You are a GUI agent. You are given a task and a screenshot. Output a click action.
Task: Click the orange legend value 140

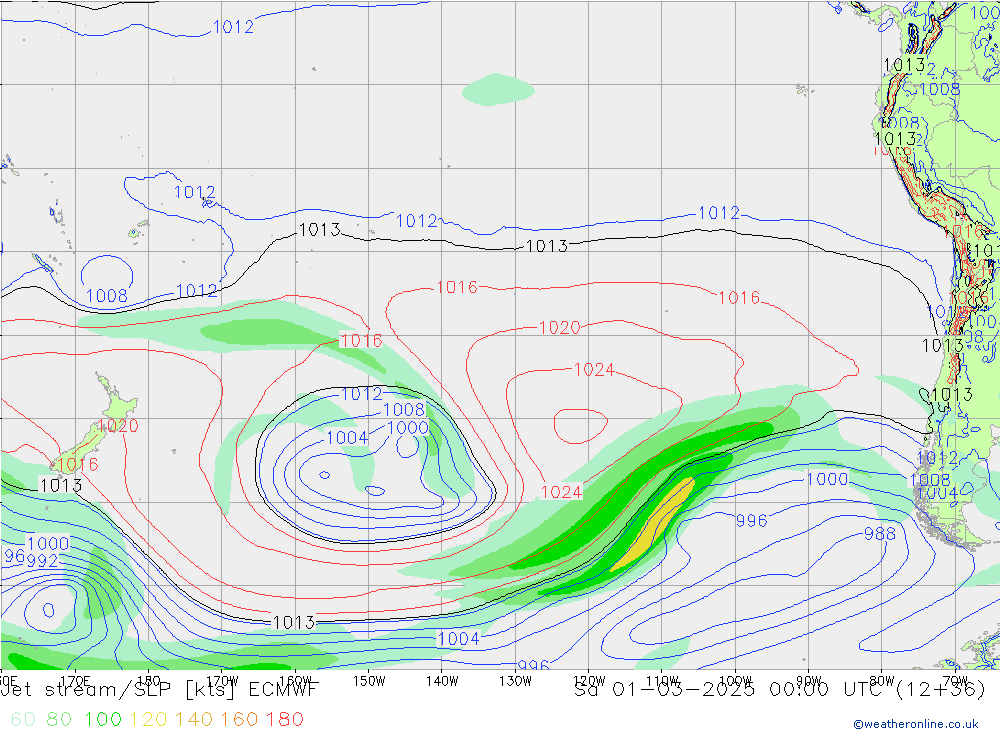coord(193,719)
